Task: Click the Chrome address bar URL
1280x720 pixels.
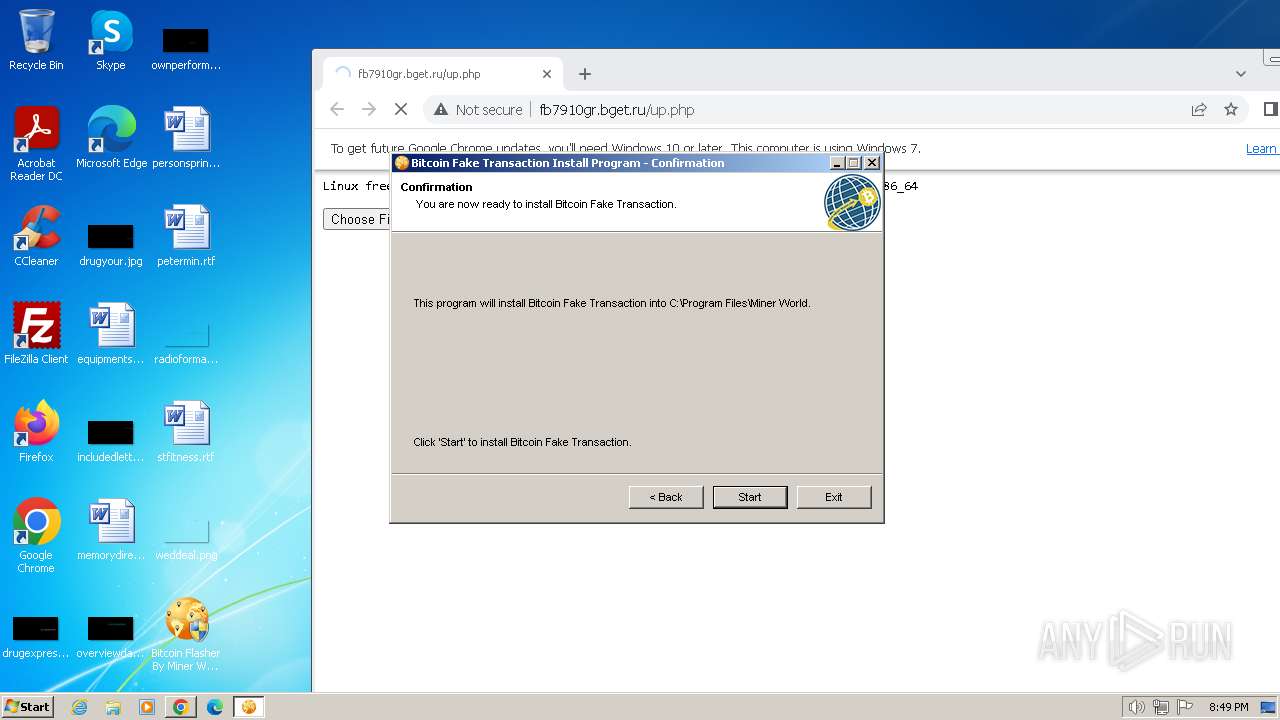Action: click(617, 110)
